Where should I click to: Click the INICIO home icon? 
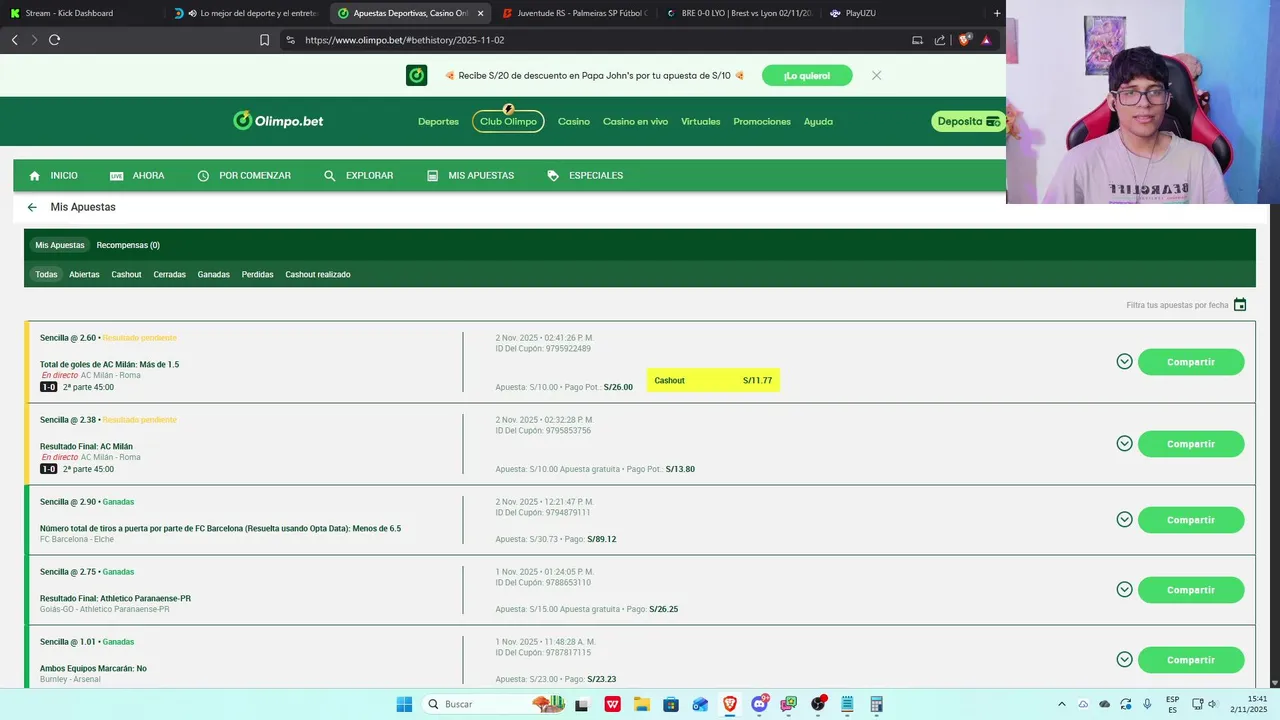[x=35, y=175]
